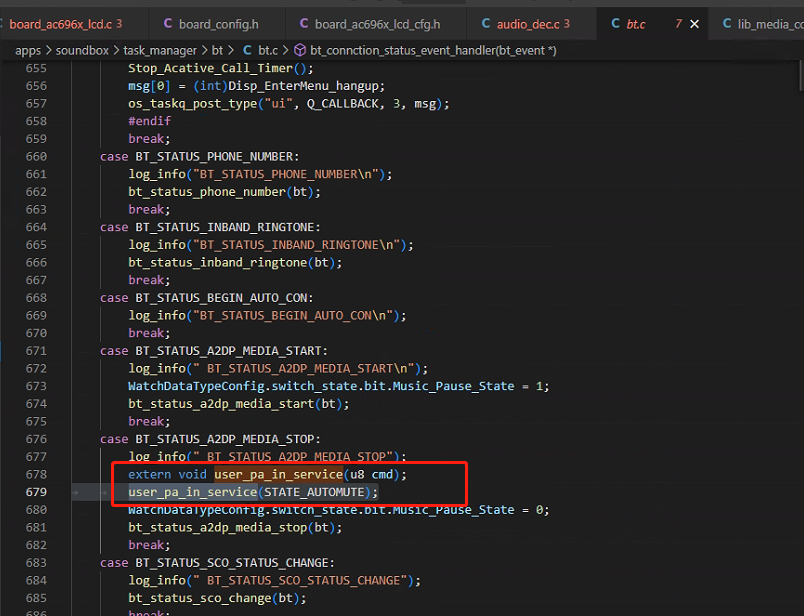Click Disp_EnterMenu_hangup on line 656
This screenshot has height=616, width=804.
pyautogui.click(x=304, y=86)
